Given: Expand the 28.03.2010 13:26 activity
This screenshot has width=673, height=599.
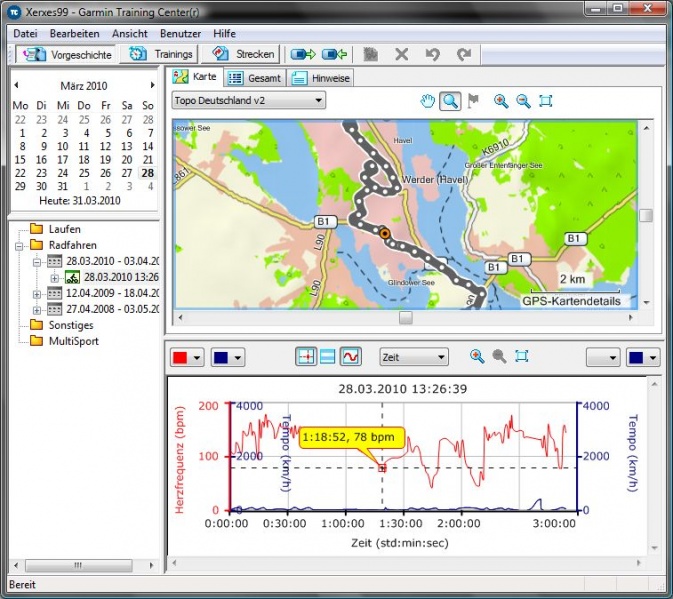Looking at the screenshot, I should coord(55,278).
